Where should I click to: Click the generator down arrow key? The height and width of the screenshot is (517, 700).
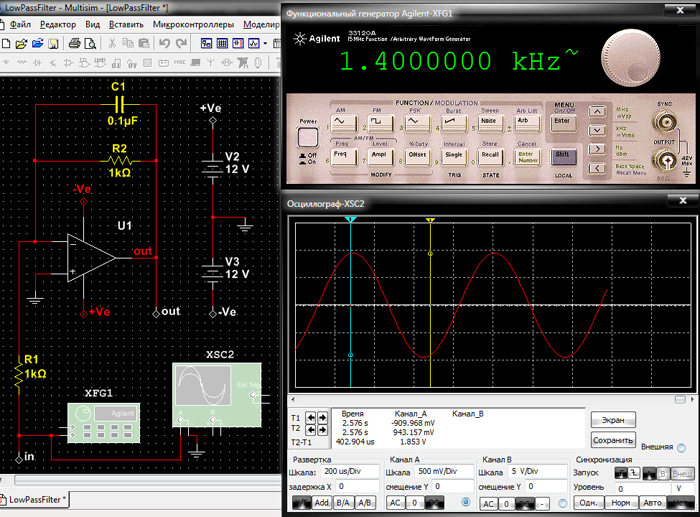pos(597,130)
